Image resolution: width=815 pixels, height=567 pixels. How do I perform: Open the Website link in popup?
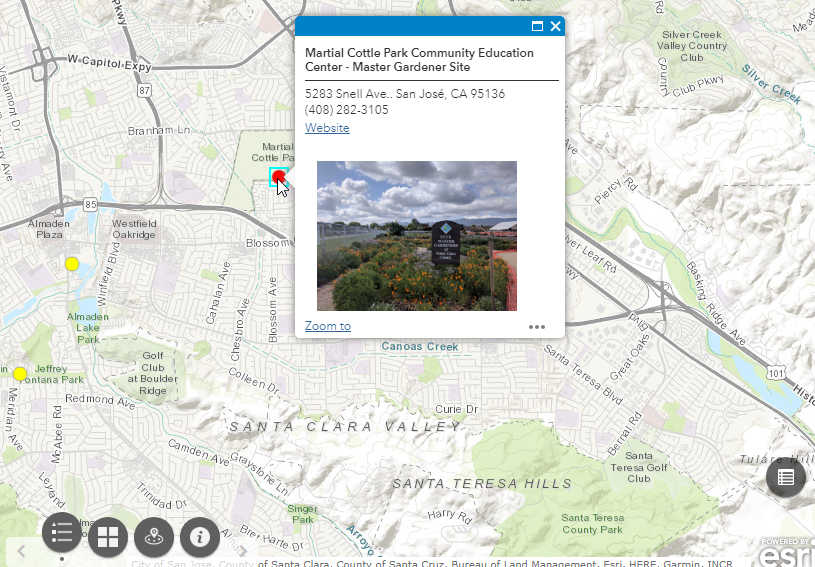point(327,128)
